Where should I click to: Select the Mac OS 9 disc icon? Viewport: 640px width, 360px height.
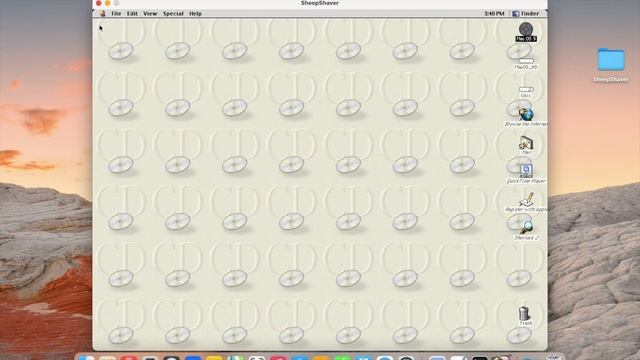pyautogui.click(x=526, y=29)
